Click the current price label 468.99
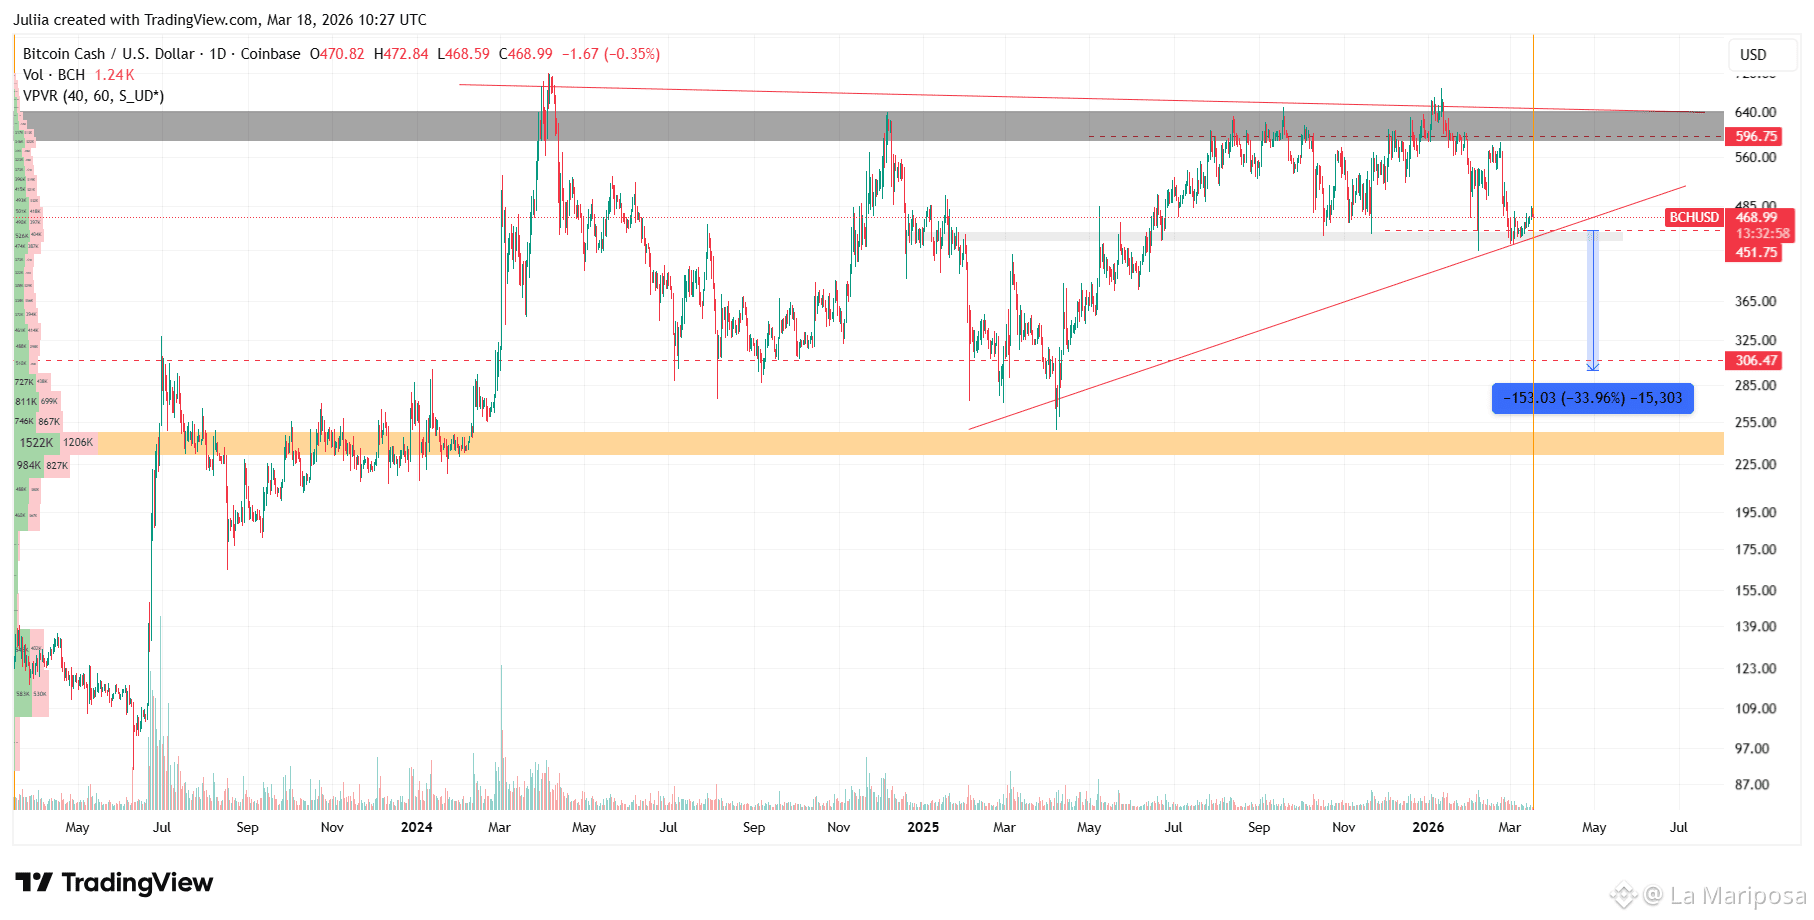 (x=1757, y=217)
